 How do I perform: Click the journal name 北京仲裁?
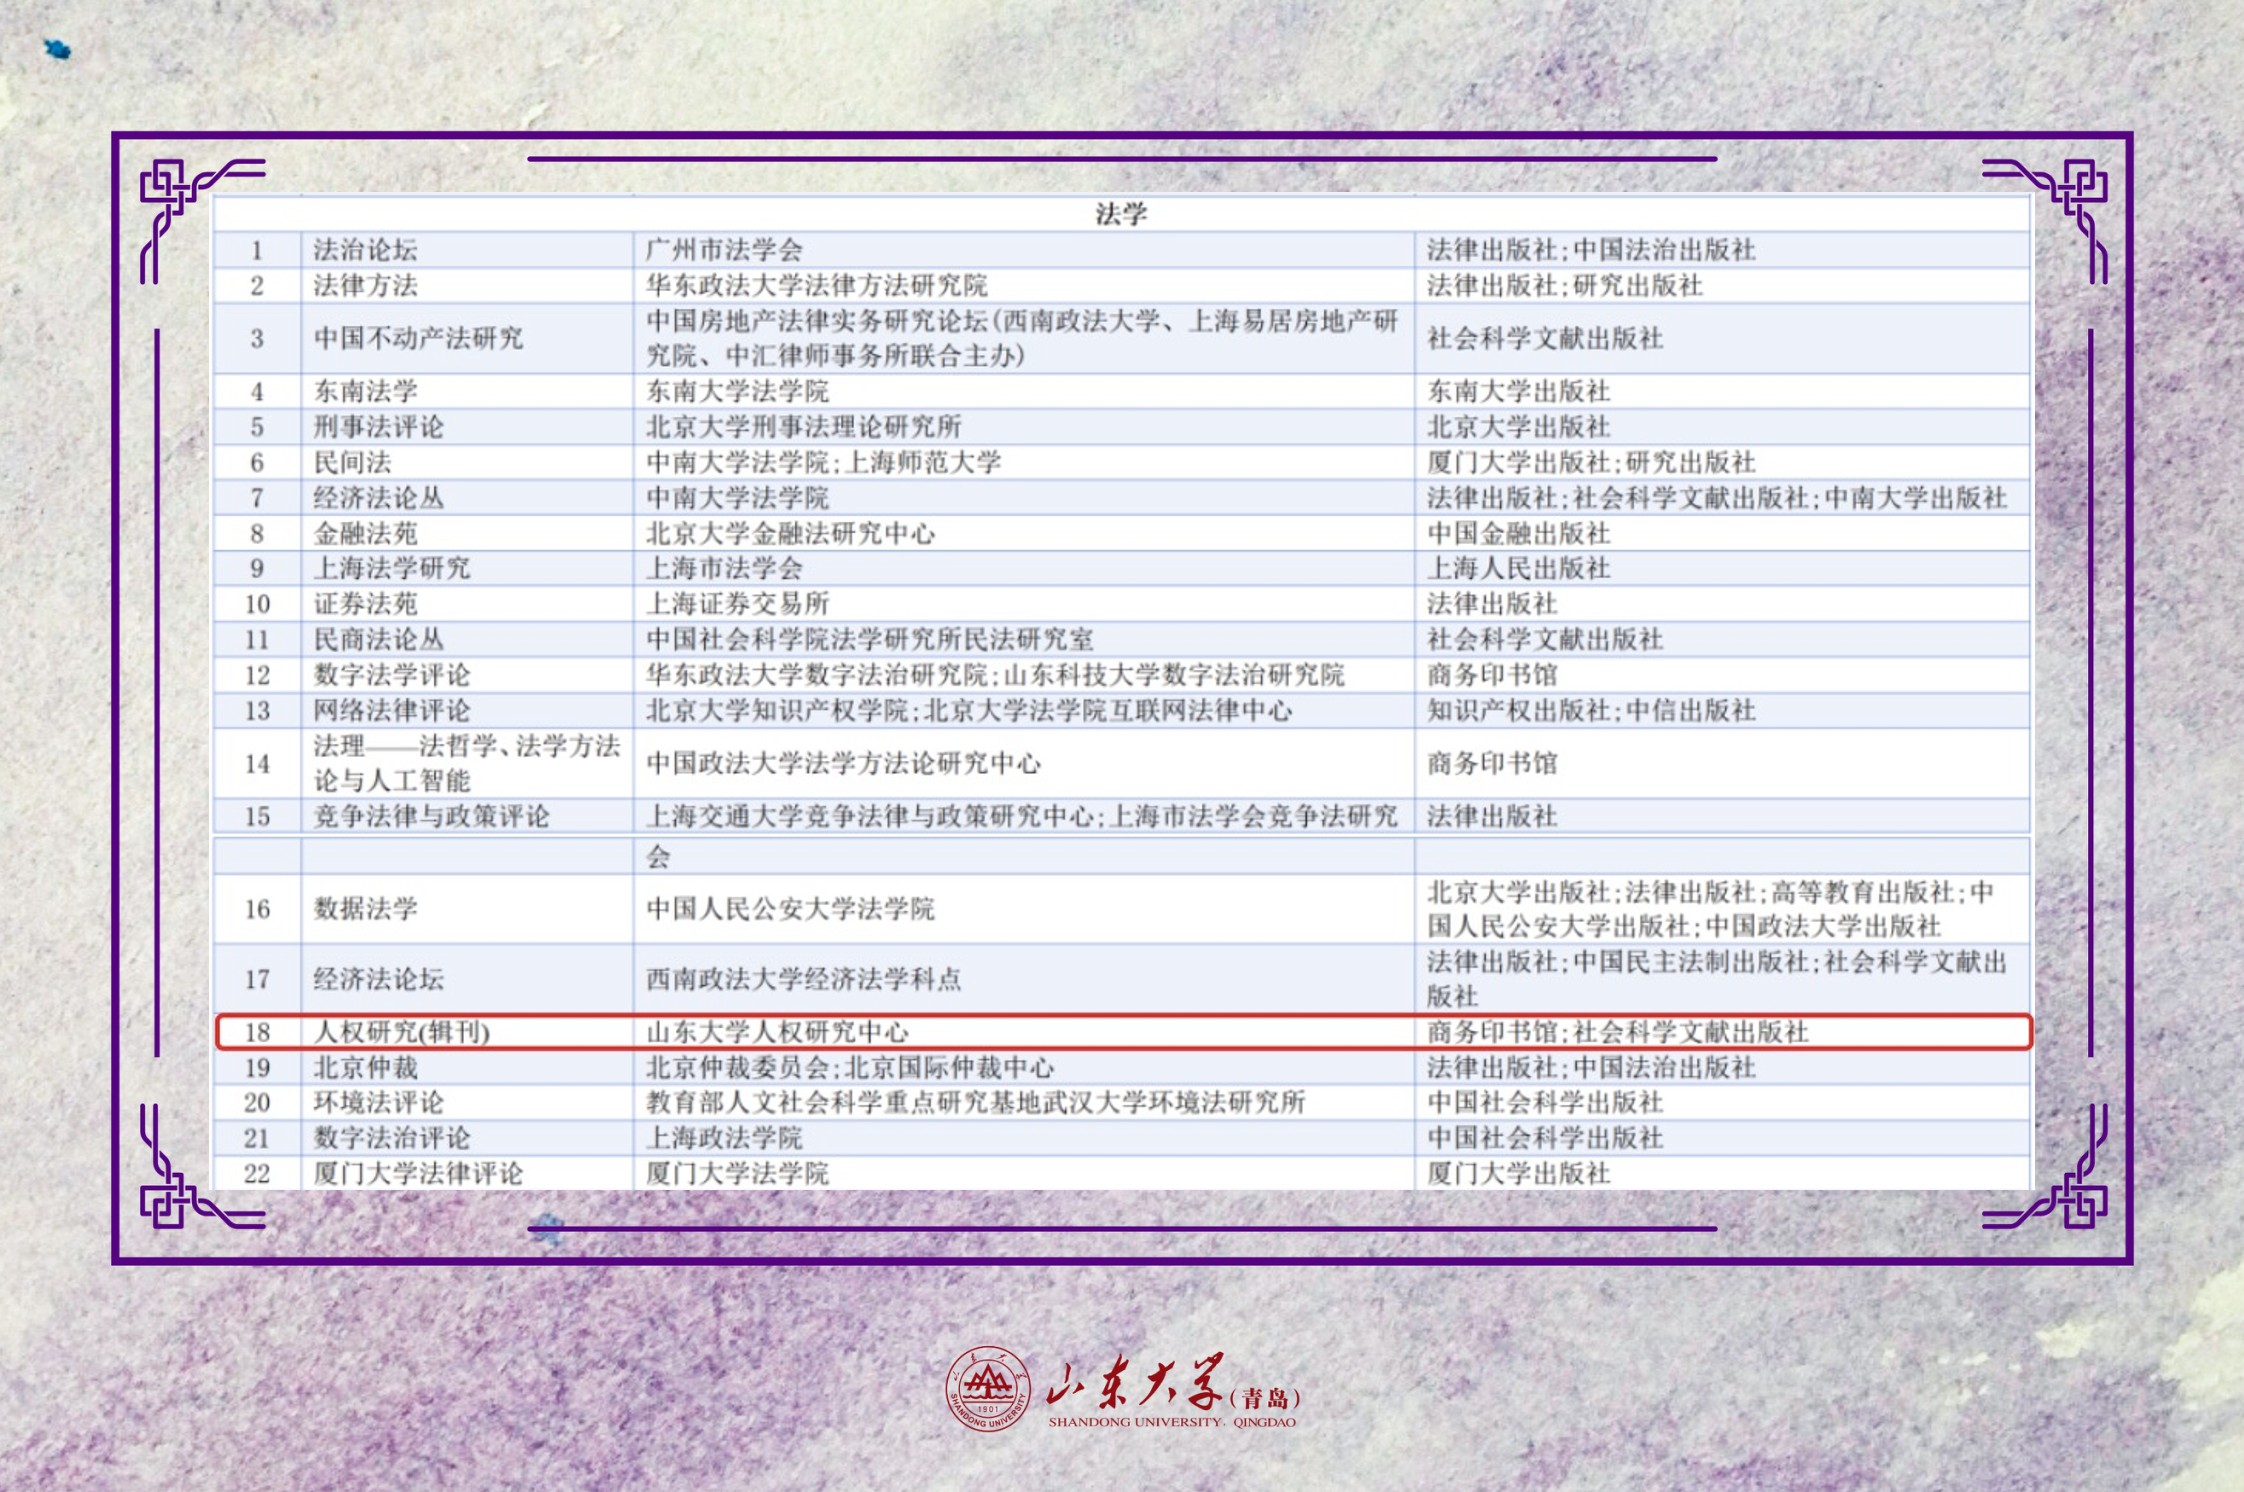pos(365,1067)
